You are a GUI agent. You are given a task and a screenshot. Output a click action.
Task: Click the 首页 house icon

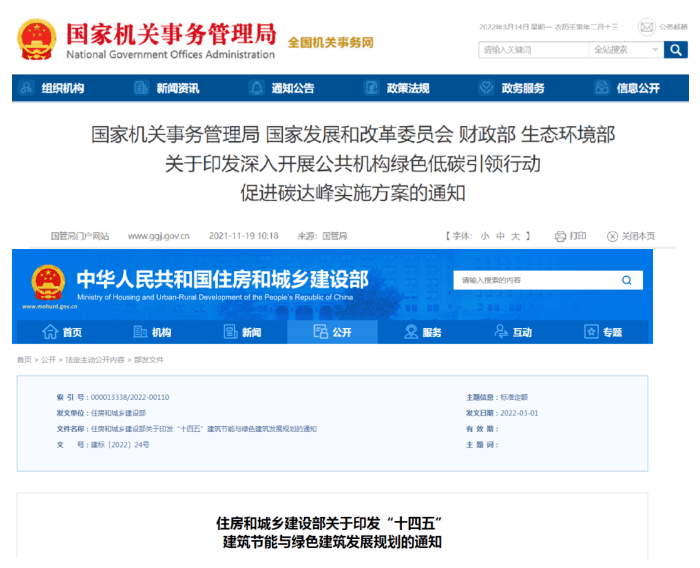tap(50, 332)
